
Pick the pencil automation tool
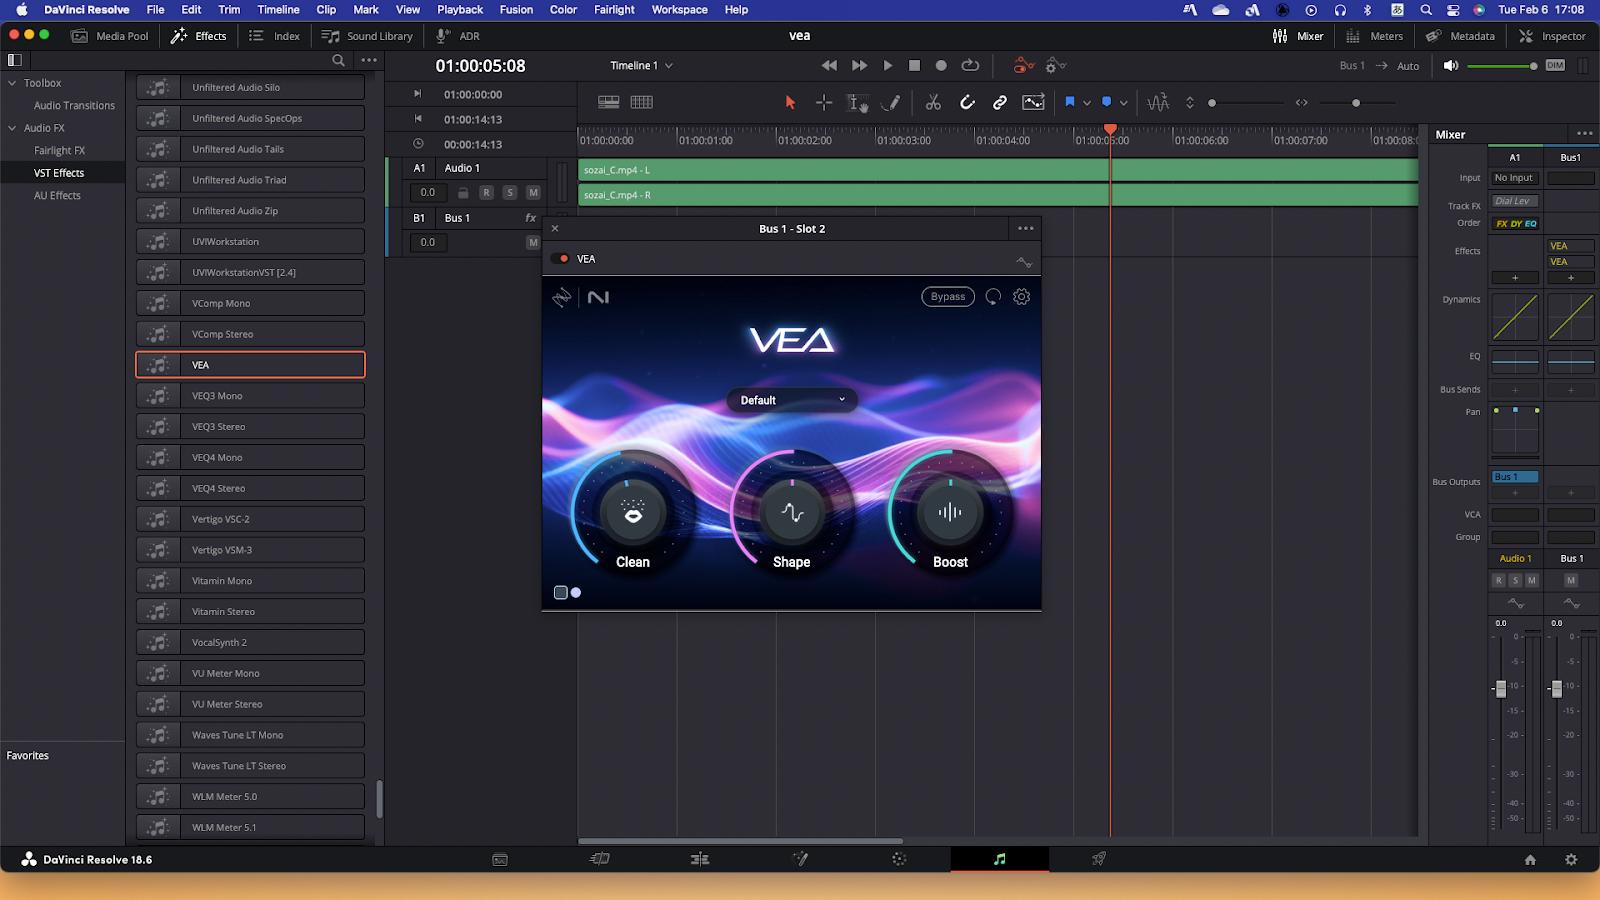(891, 102)
